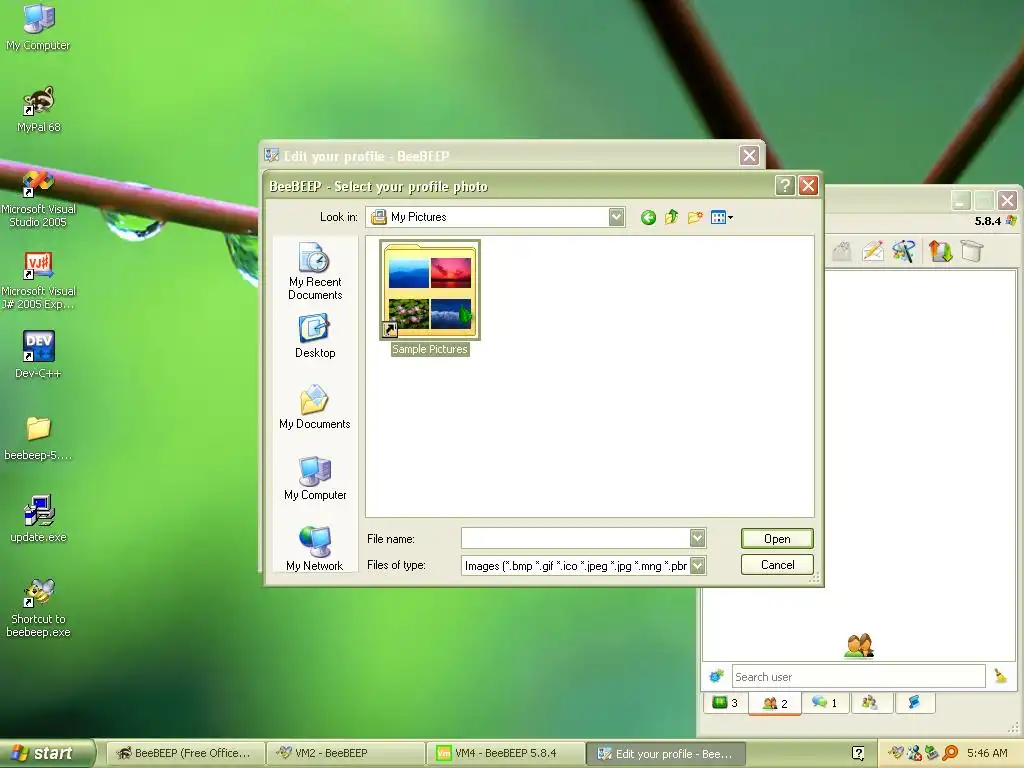Click the BeeBEEP bee tray icon
This screenshot has height=768, width=1024.
click(896, 753)
